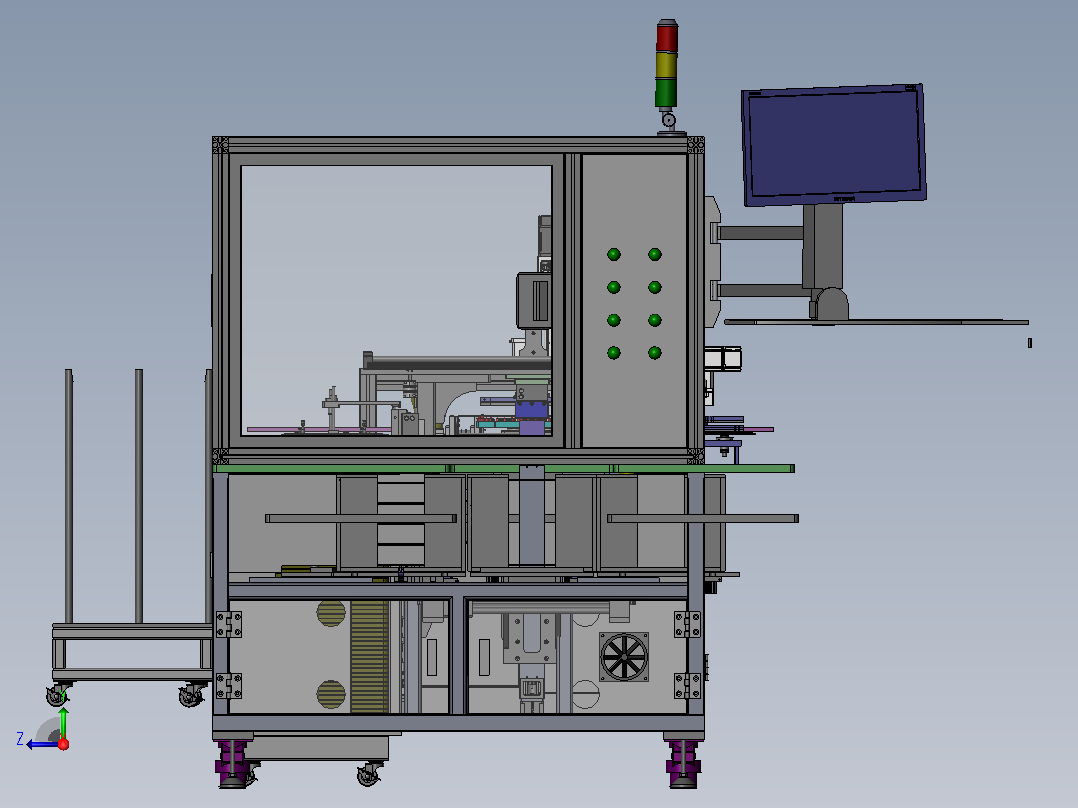
Task: Select the yellow lamp of the signal tower
Action: [x=666, y=65]
